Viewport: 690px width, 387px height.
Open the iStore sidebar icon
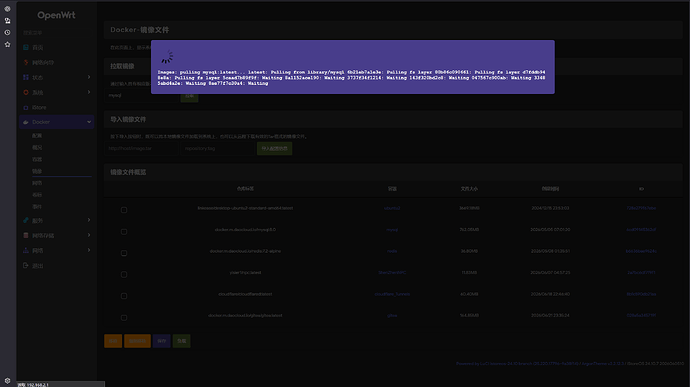point(26,107)
